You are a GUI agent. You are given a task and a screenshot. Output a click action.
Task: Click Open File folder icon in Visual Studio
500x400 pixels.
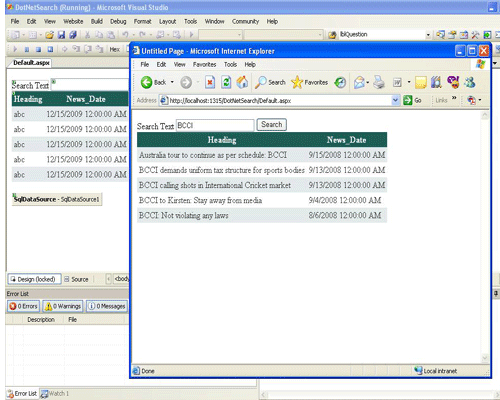coord(50,35)
